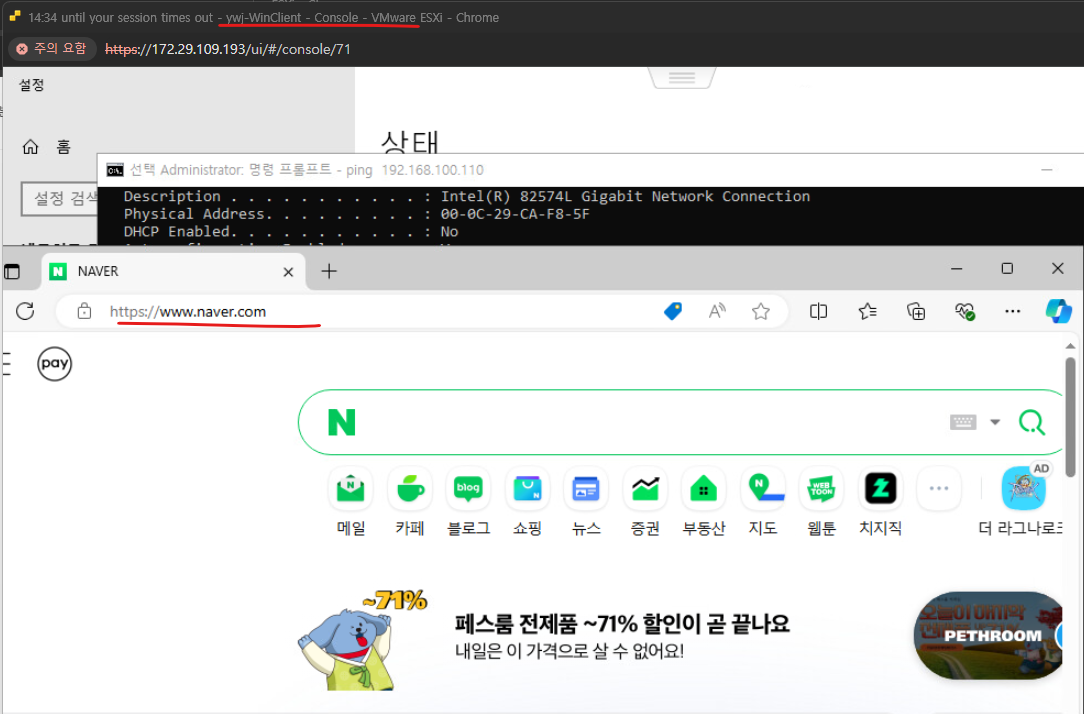Open Naver 웹툰 shortcut

point(821,502)
